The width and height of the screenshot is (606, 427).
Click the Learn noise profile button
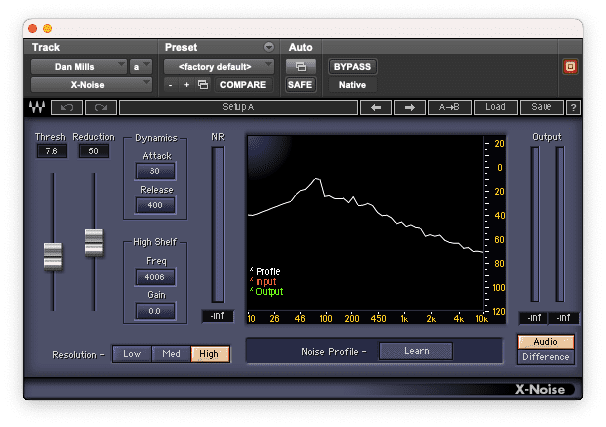pyautogui.click(x=415, y=351)
